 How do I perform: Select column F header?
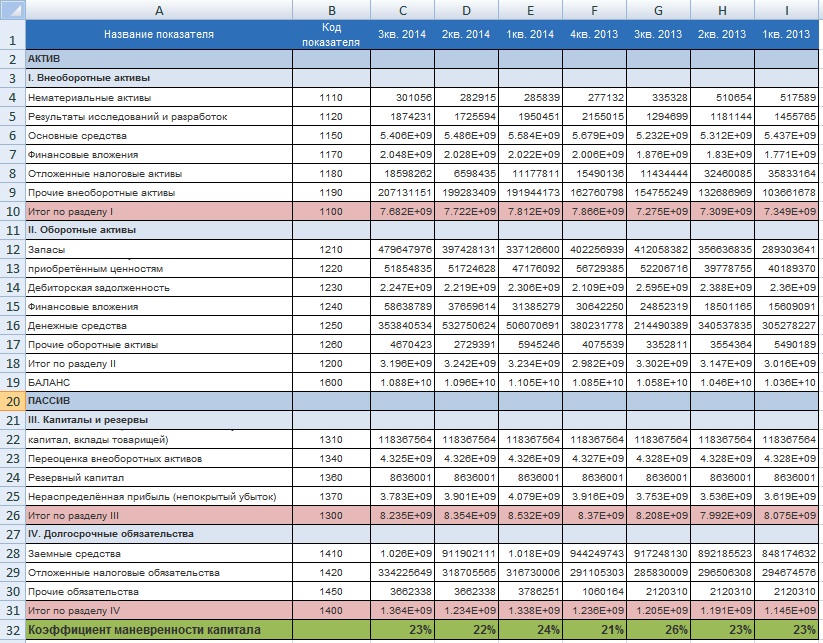(x=594, y=9)
